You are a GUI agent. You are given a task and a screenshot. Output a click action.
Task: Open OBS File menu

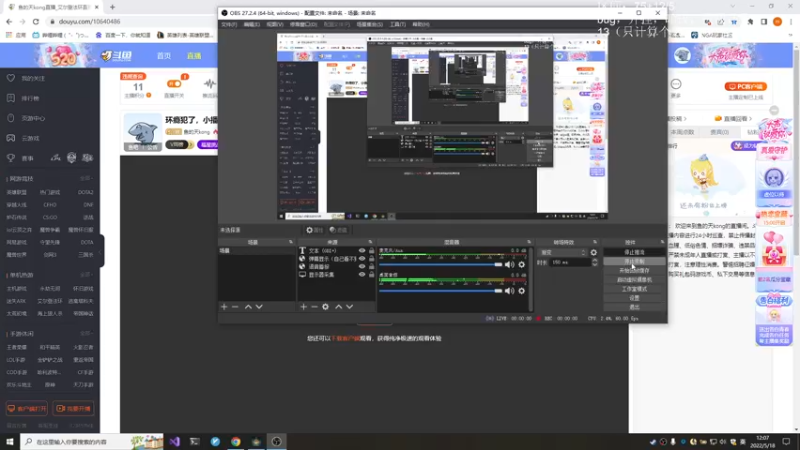229,24
